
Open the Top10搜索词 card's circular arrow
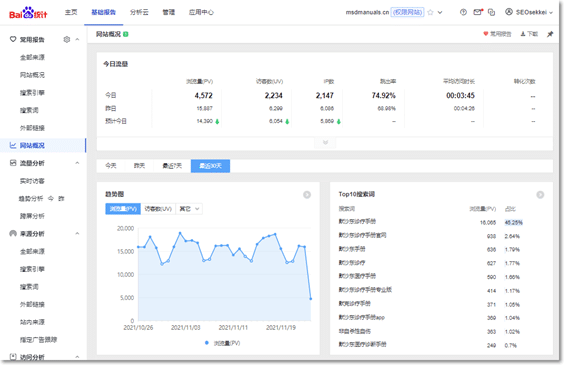click(x=540, y=195)
